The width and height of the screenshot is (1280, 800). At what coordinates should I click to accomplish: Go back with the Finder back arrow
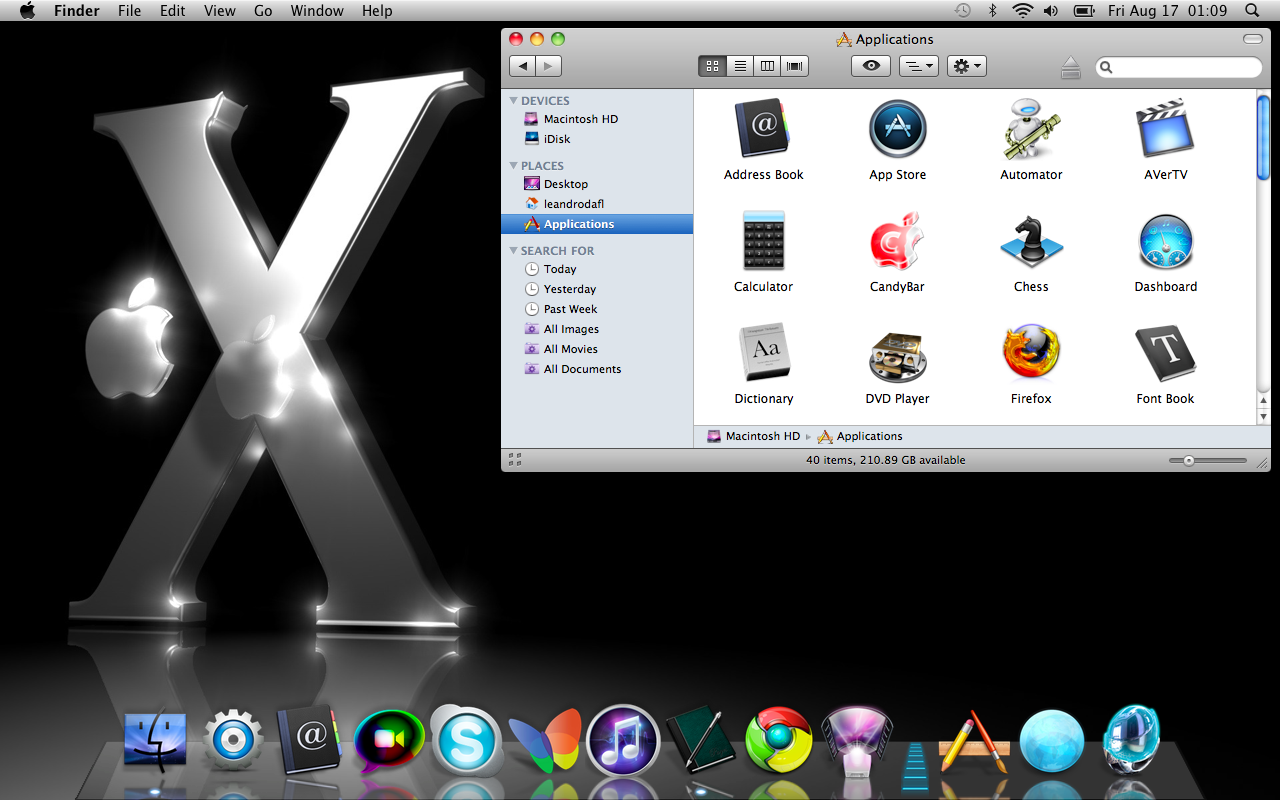coord(522,66)
